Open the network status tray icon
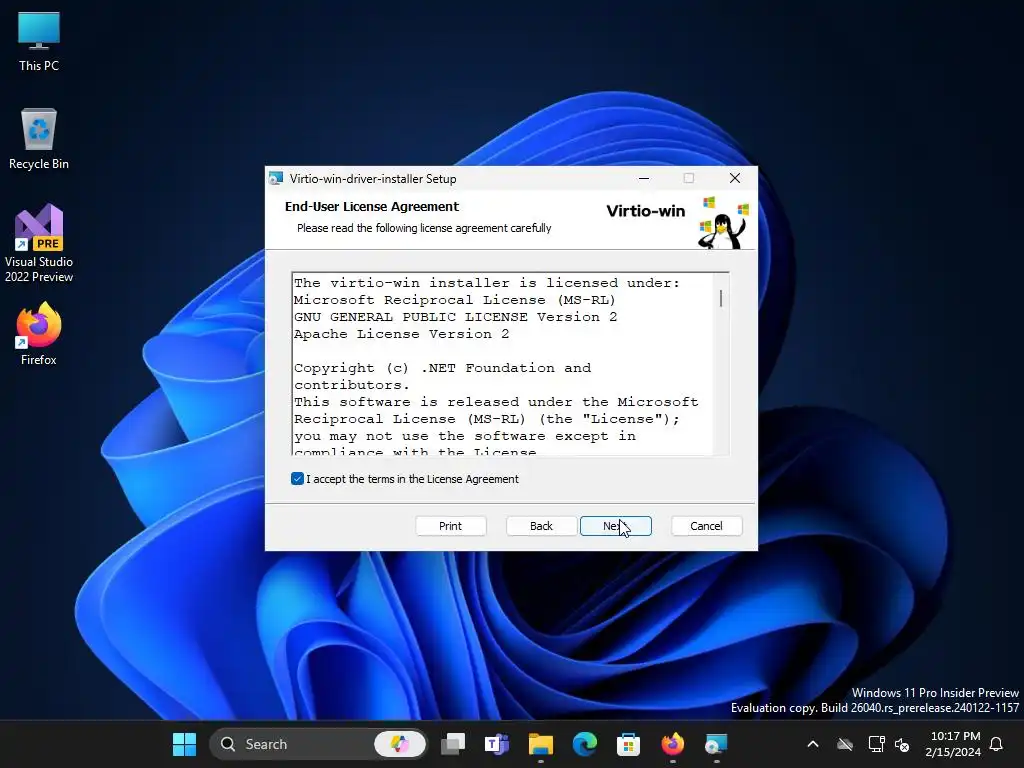Viewport: 1024px width, 768px height. pos(876,744)
